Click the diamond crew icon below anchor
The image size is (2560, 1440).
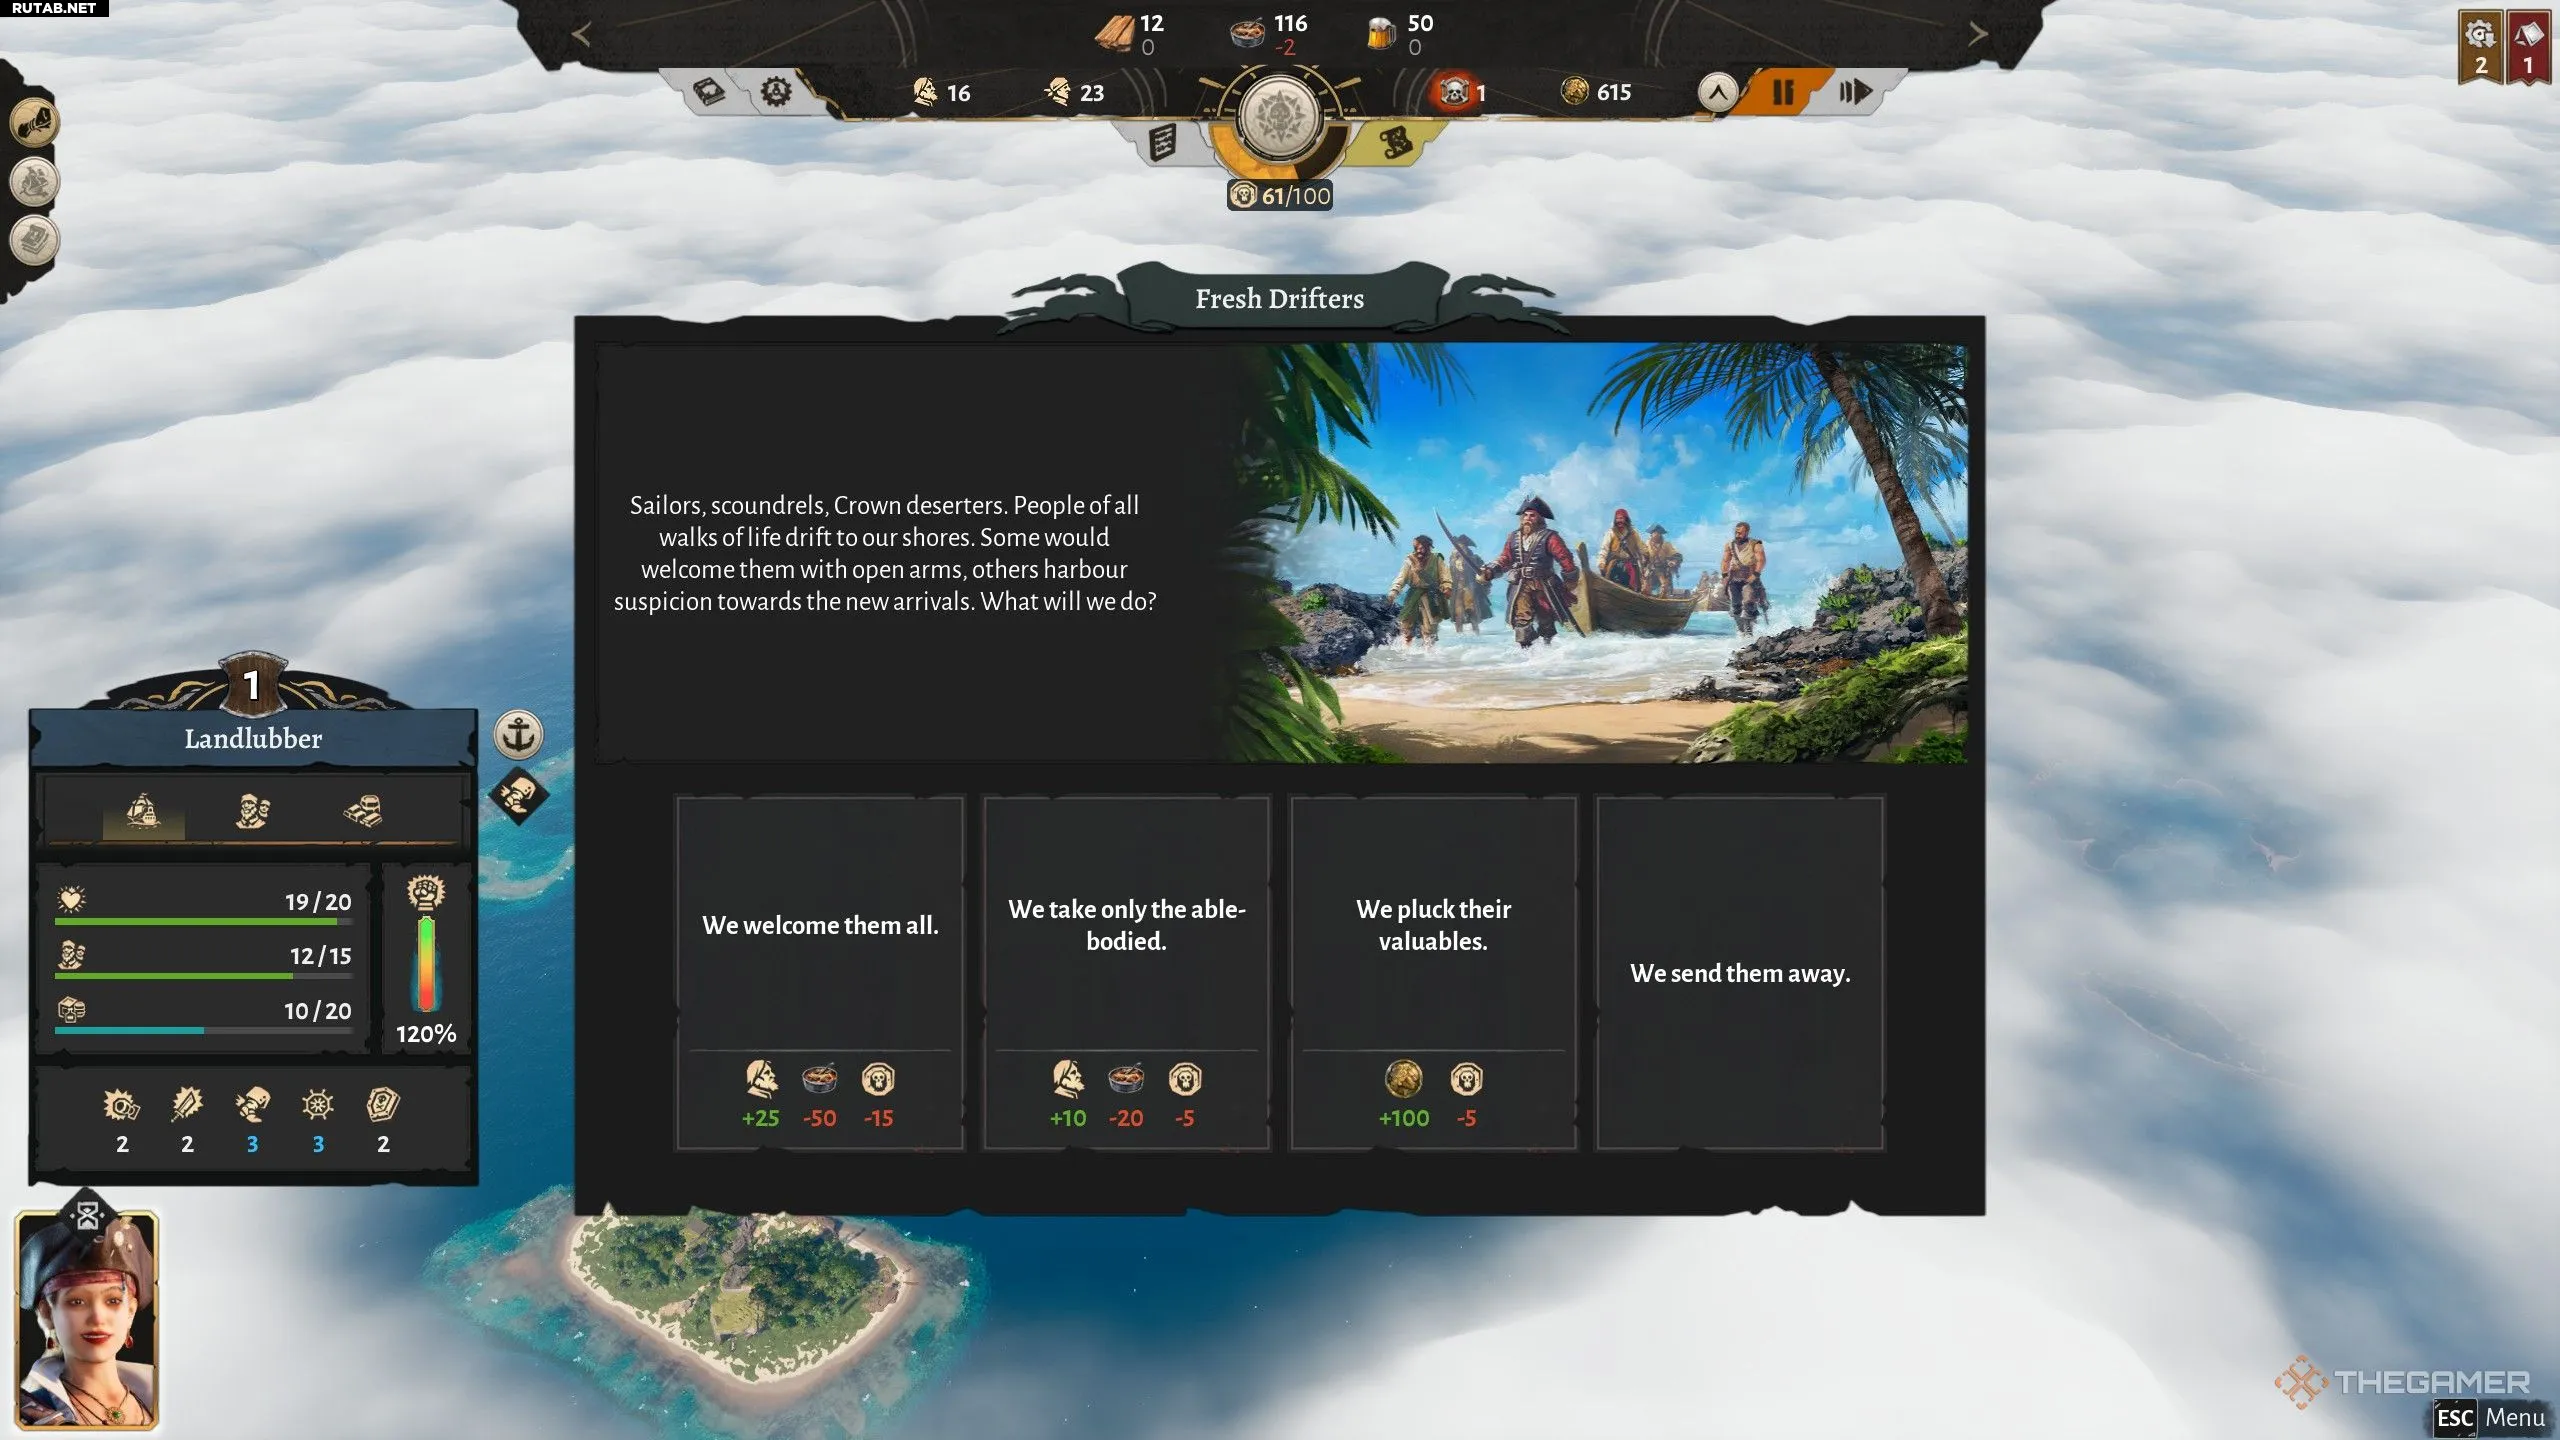pos(518,796)
